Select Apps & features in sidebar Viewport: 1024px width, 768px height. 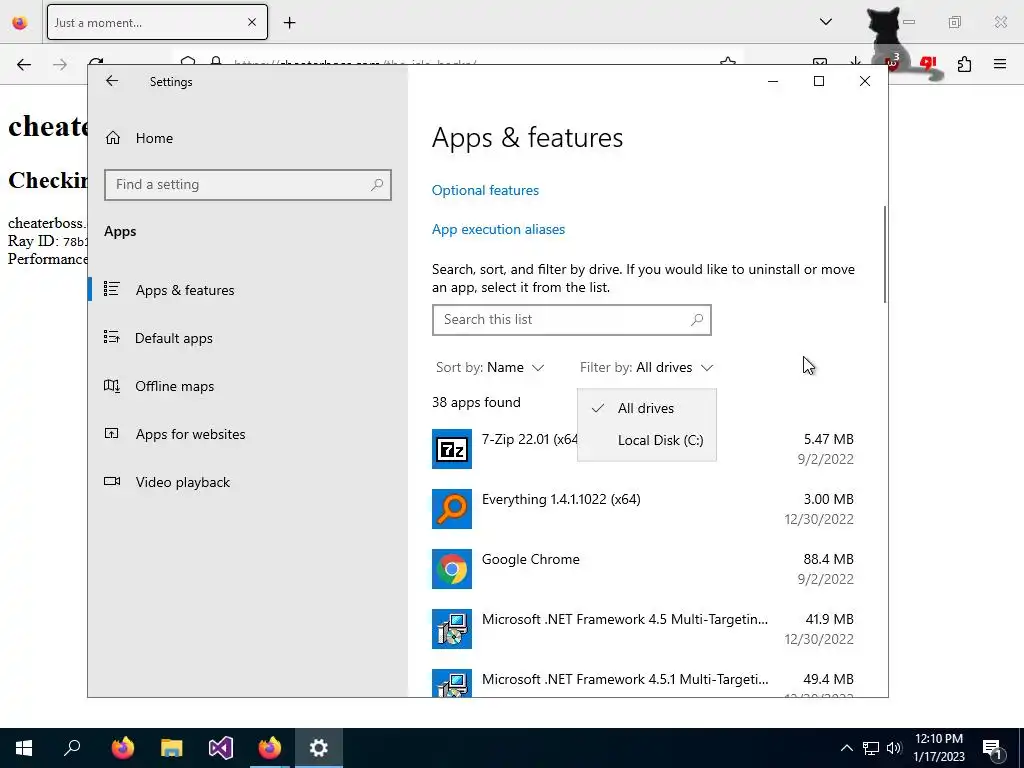[185, 290]
